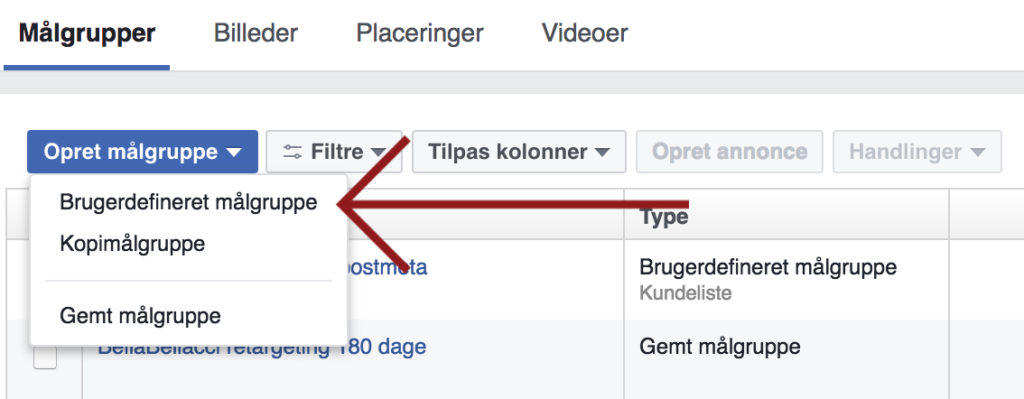1024x399 pixels.
Task: Click the Type column header
Action: (x=664, y=217)
